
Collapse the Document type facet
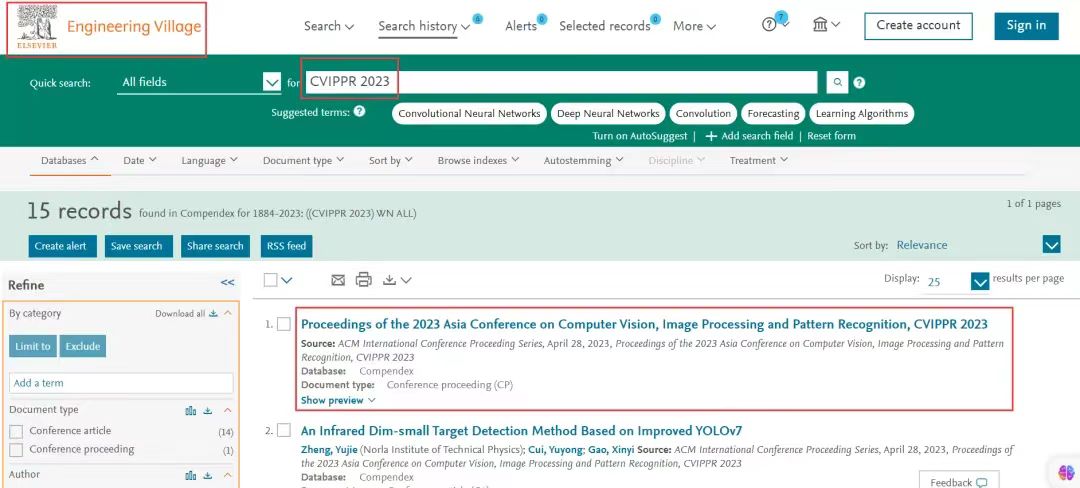pos(228,411)
